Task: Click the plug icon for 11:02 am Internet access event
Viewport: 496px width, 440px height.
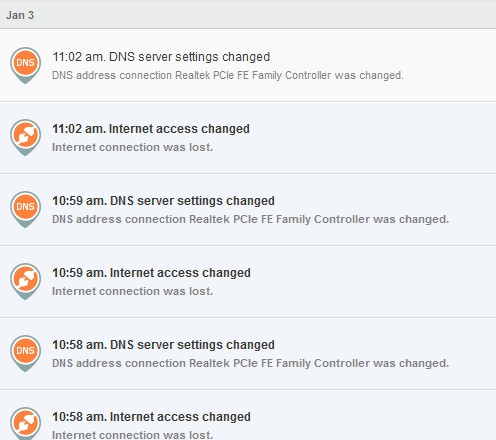Action: [x=25, y=137]
